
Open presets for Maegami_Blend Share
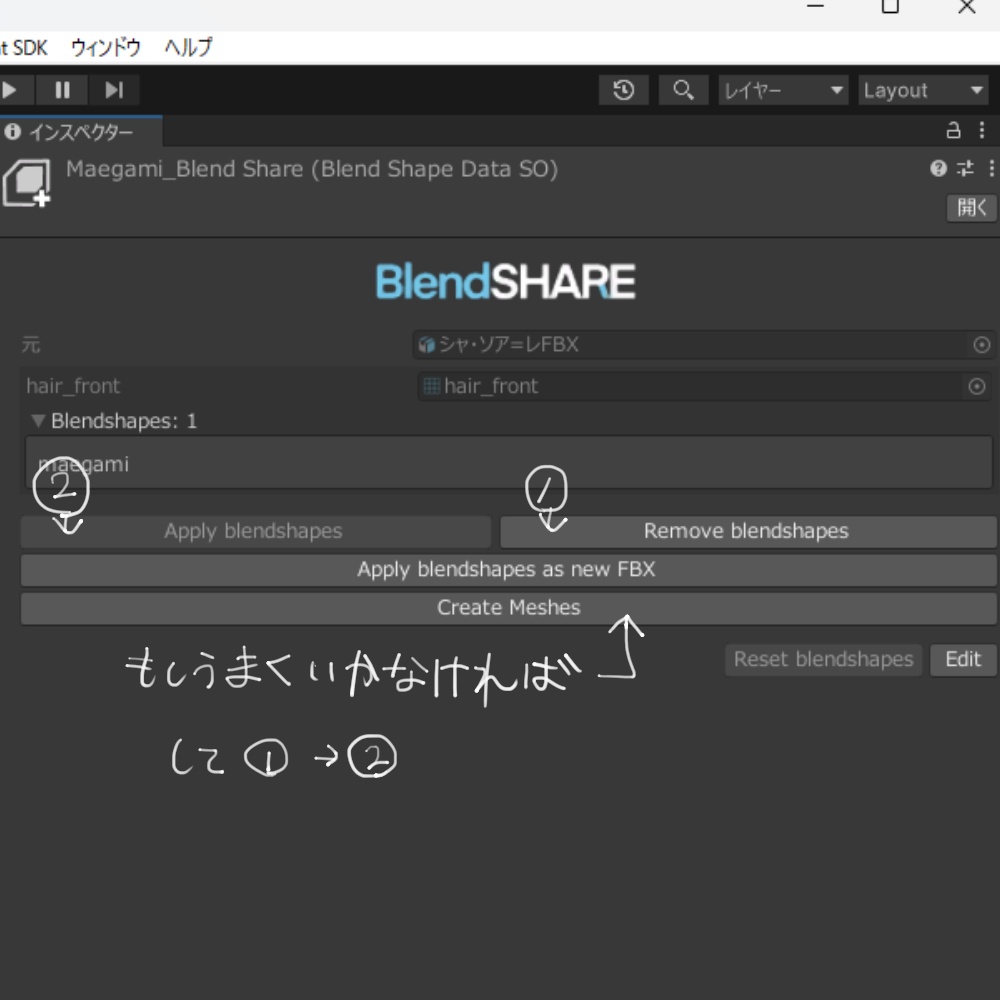tap(962, 168)
